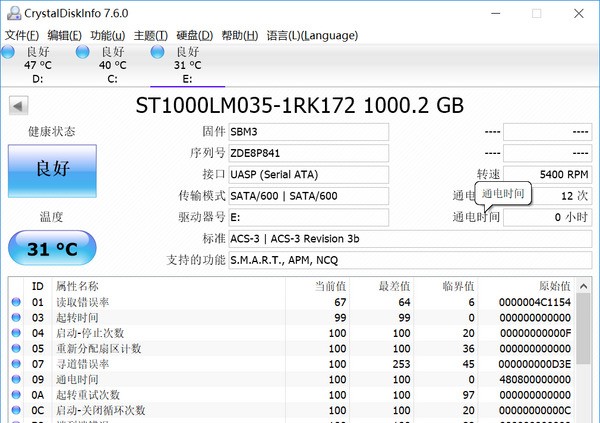Select the 寻道错误率 attribute row
This screenshot has width=600, height=423.
(x=292, y=364)
